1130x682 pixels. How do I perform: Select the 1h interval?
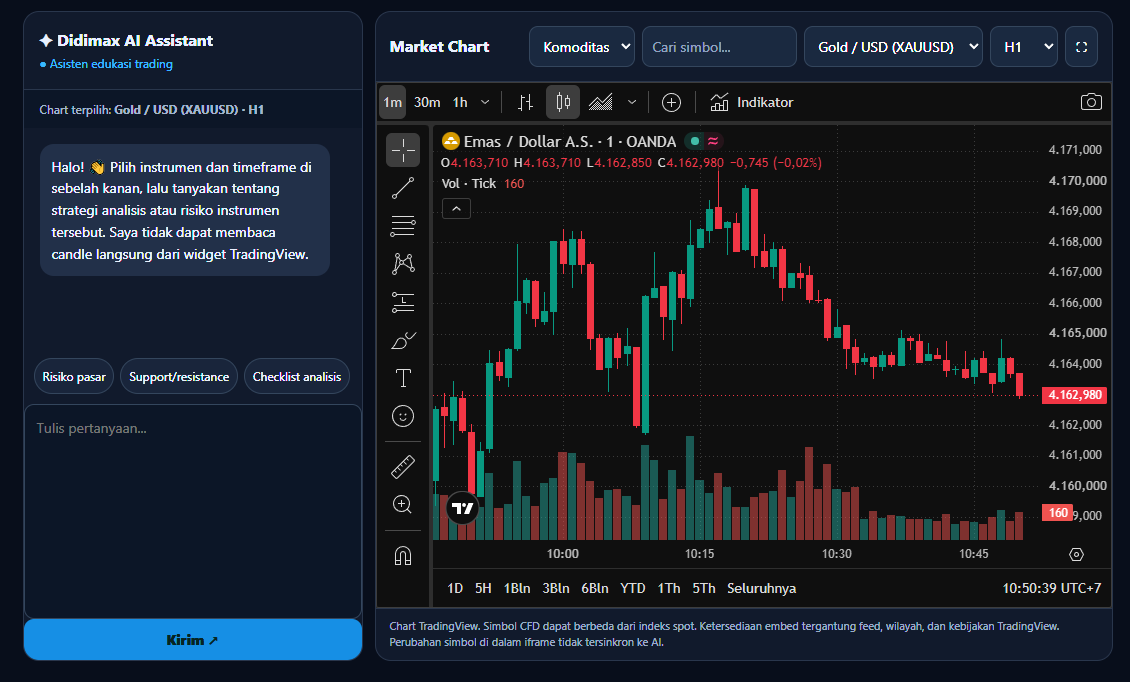pyautogui.click(x=461, y=102)
